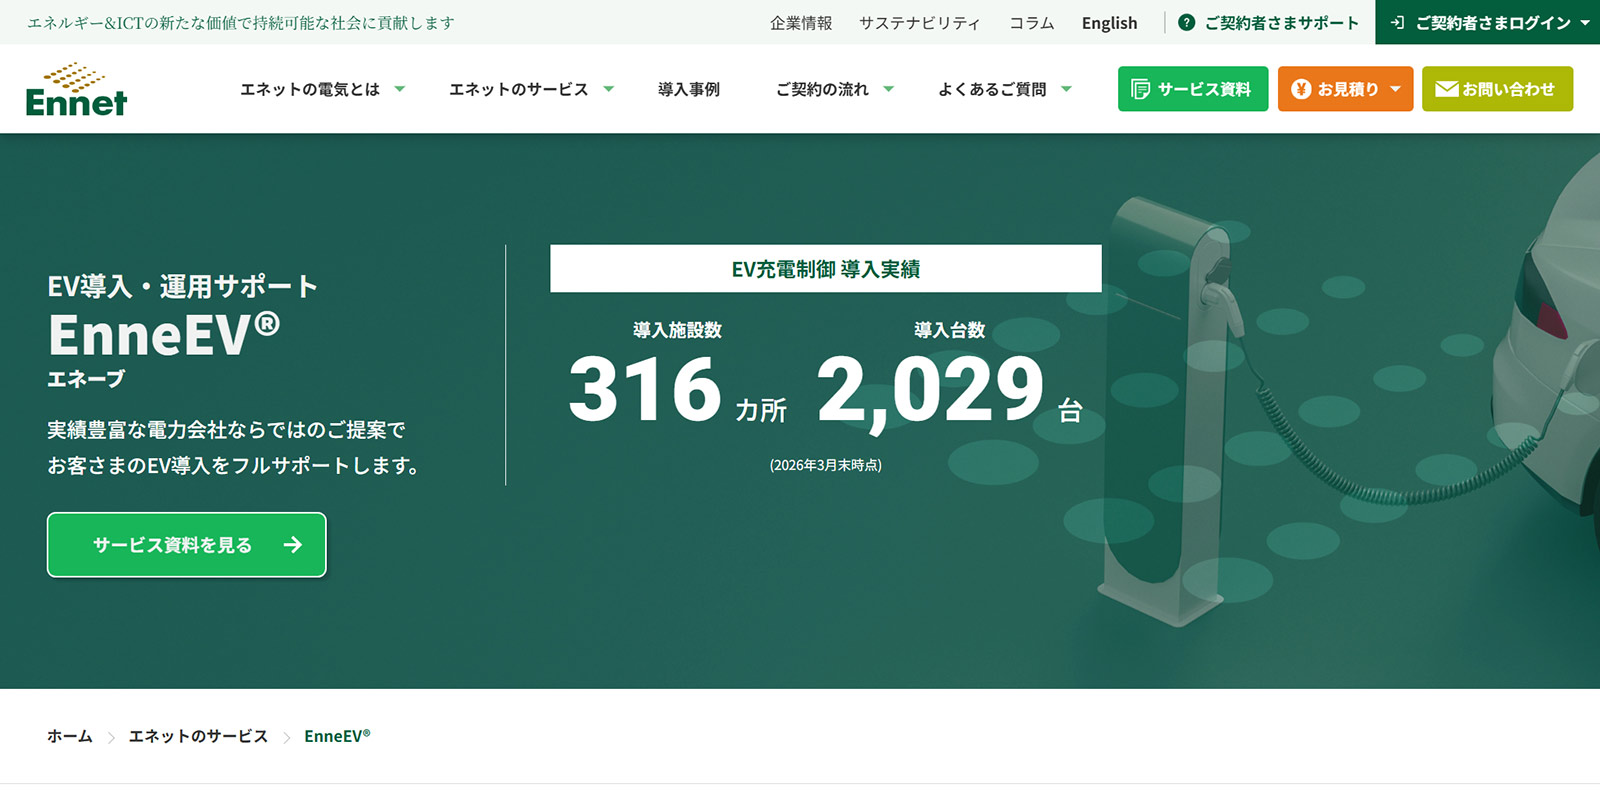Click the ご契約者さまログイン button

[1488, 22]
